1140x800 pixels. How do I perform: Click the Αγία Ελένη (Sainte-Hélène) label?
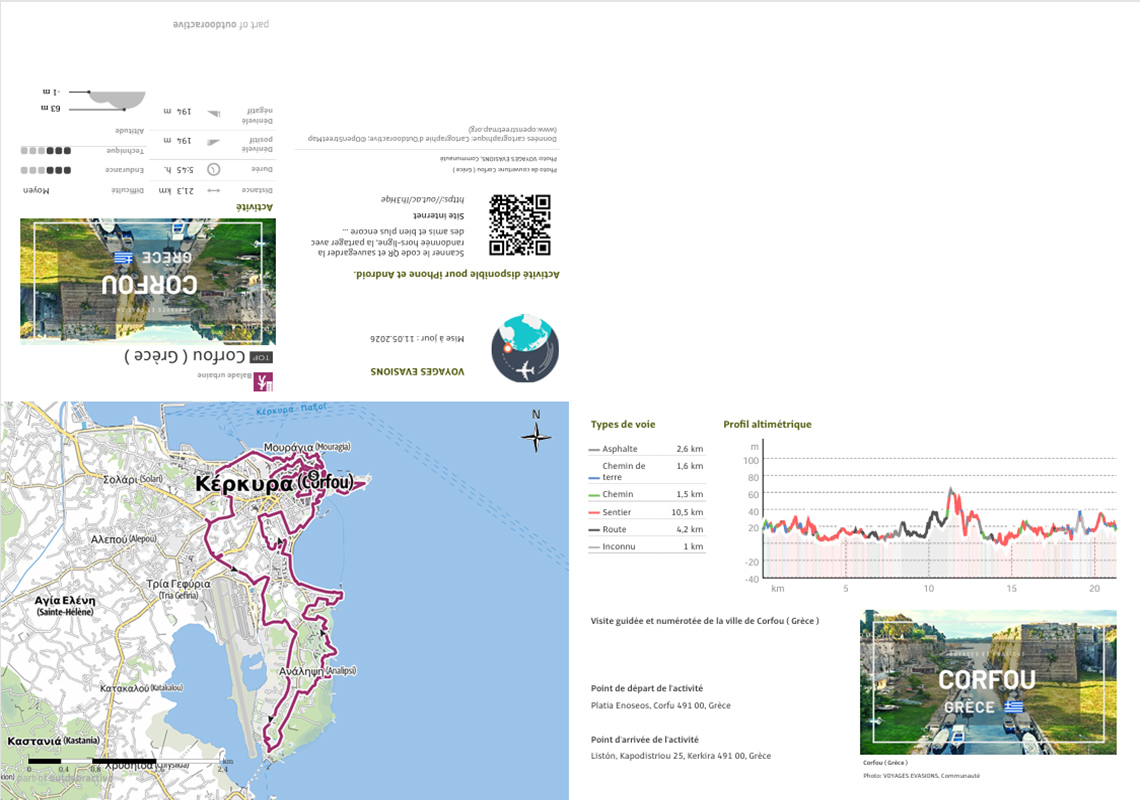pyautogui.click(x=65, y=606)
